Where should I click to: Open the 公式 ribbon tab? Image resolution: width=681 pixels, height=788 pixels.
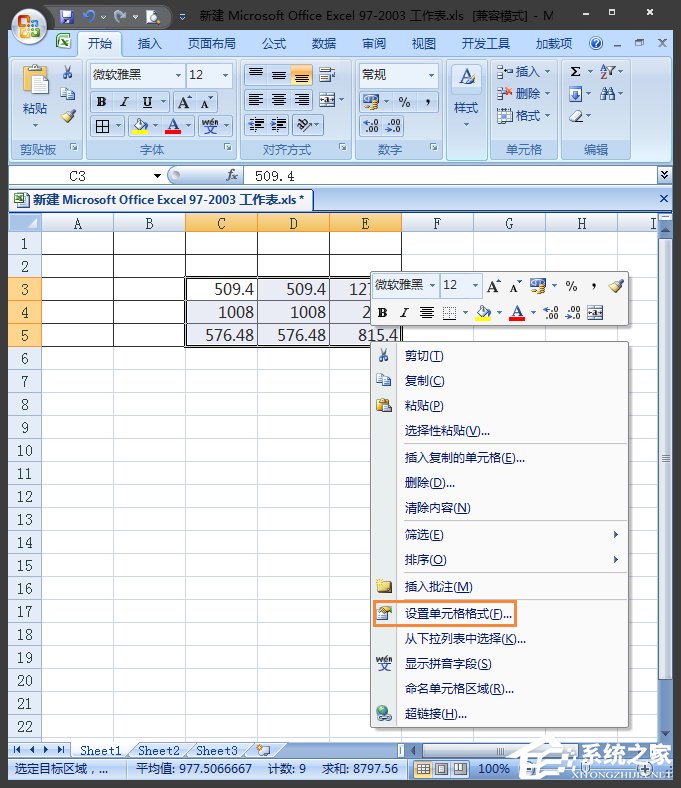click(274, 44)
